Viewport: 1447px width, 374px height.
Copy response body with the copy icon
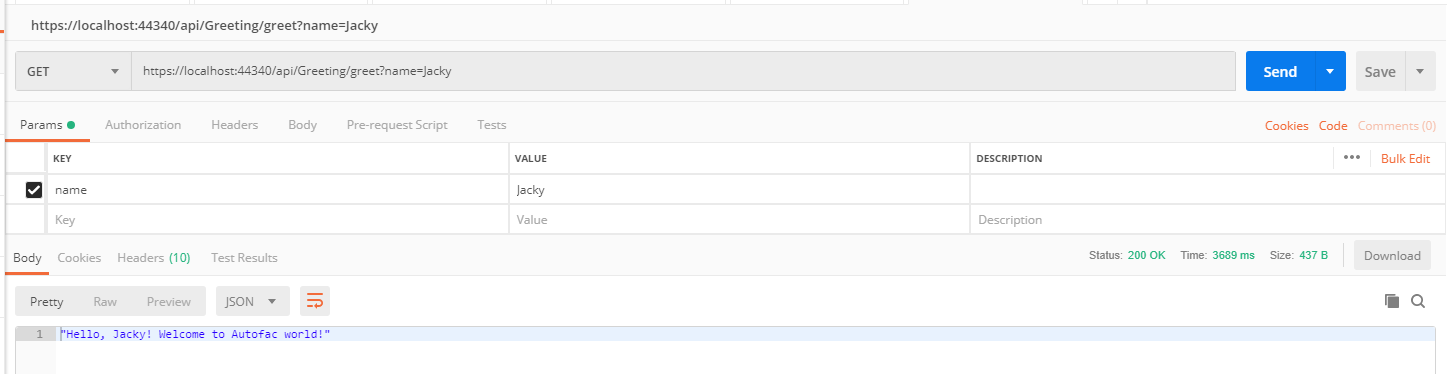pyautogui.click(x=1391, y=301)
